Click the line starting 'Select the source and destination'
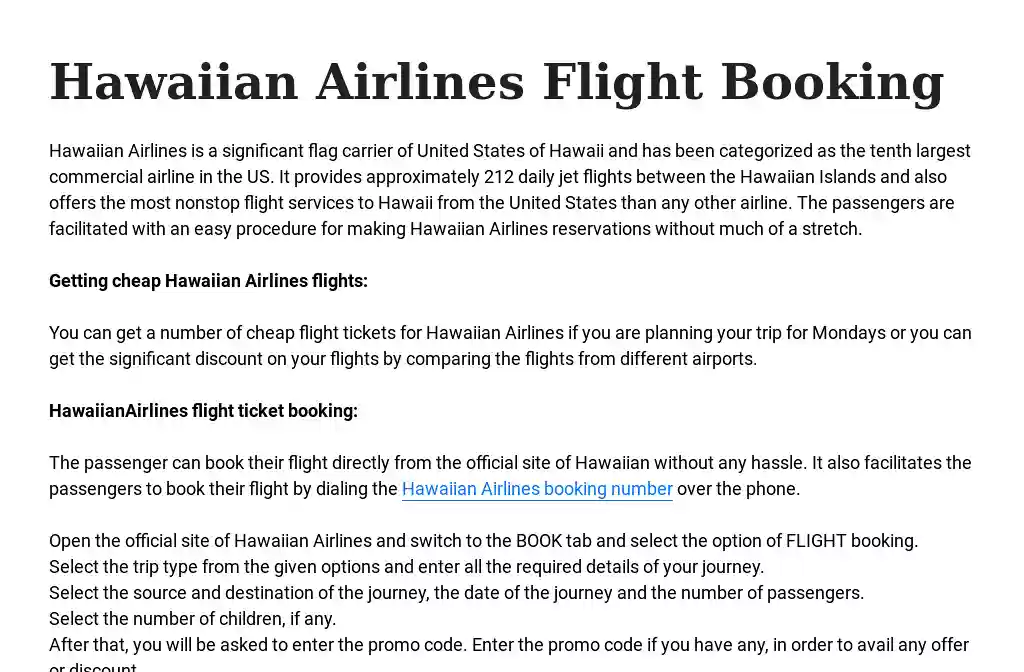 (x=456, y=593)
